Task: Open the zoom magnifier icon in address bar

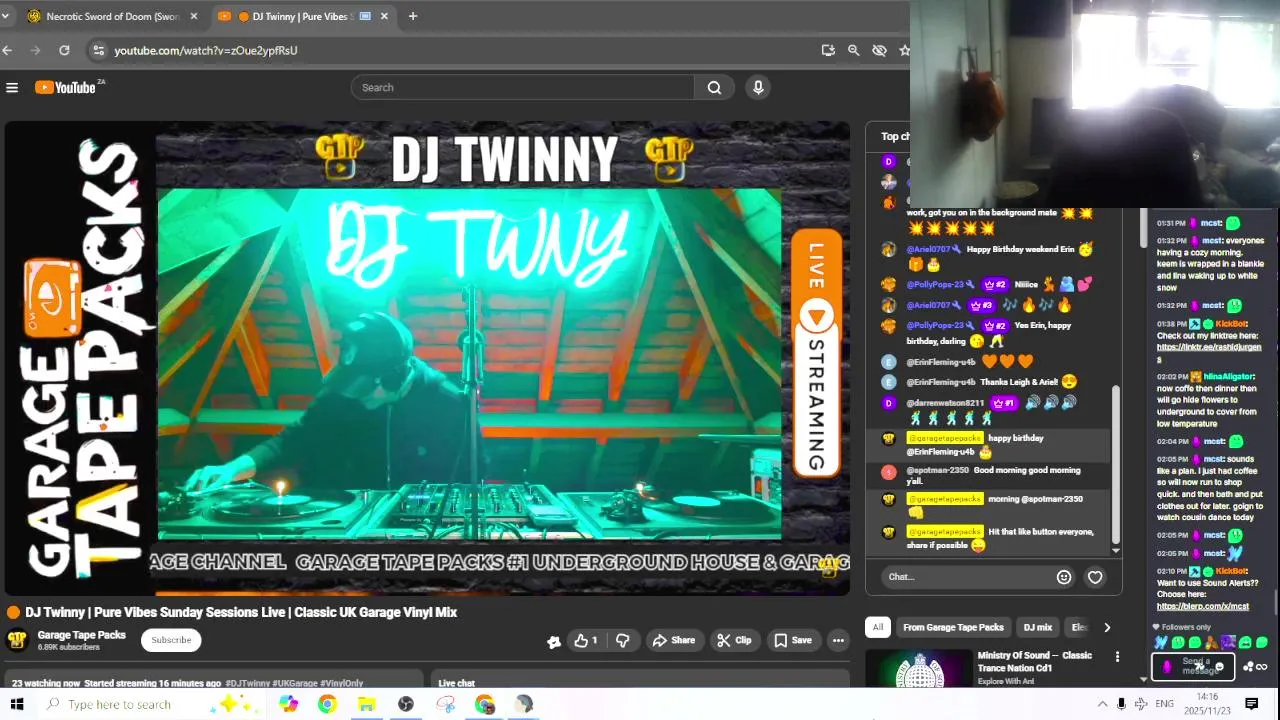Action: pos(853,50)
